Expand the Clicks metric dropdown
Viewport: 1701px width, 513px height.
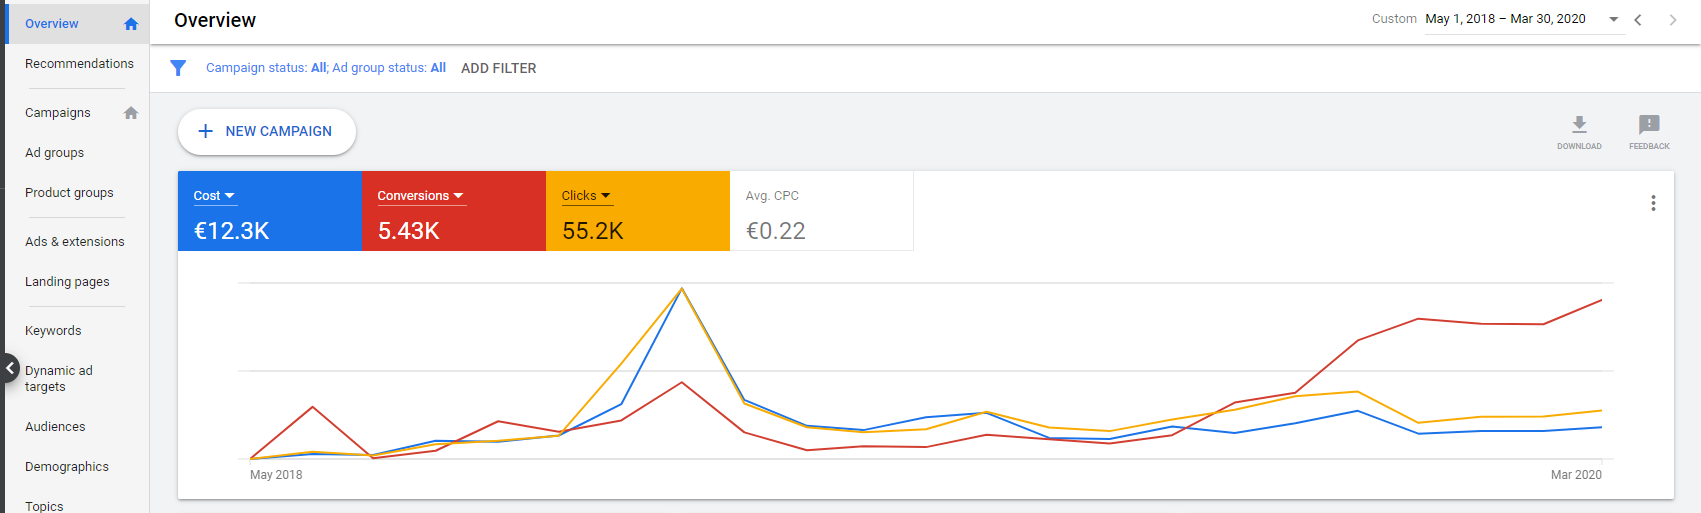[x=586, y=196]
